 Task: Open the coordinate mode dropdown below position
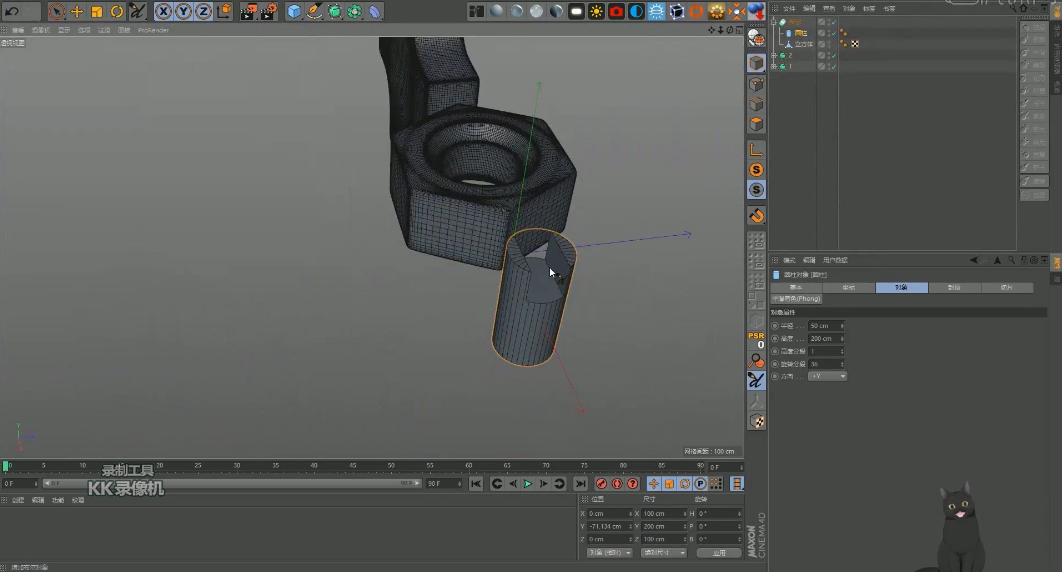608,552
